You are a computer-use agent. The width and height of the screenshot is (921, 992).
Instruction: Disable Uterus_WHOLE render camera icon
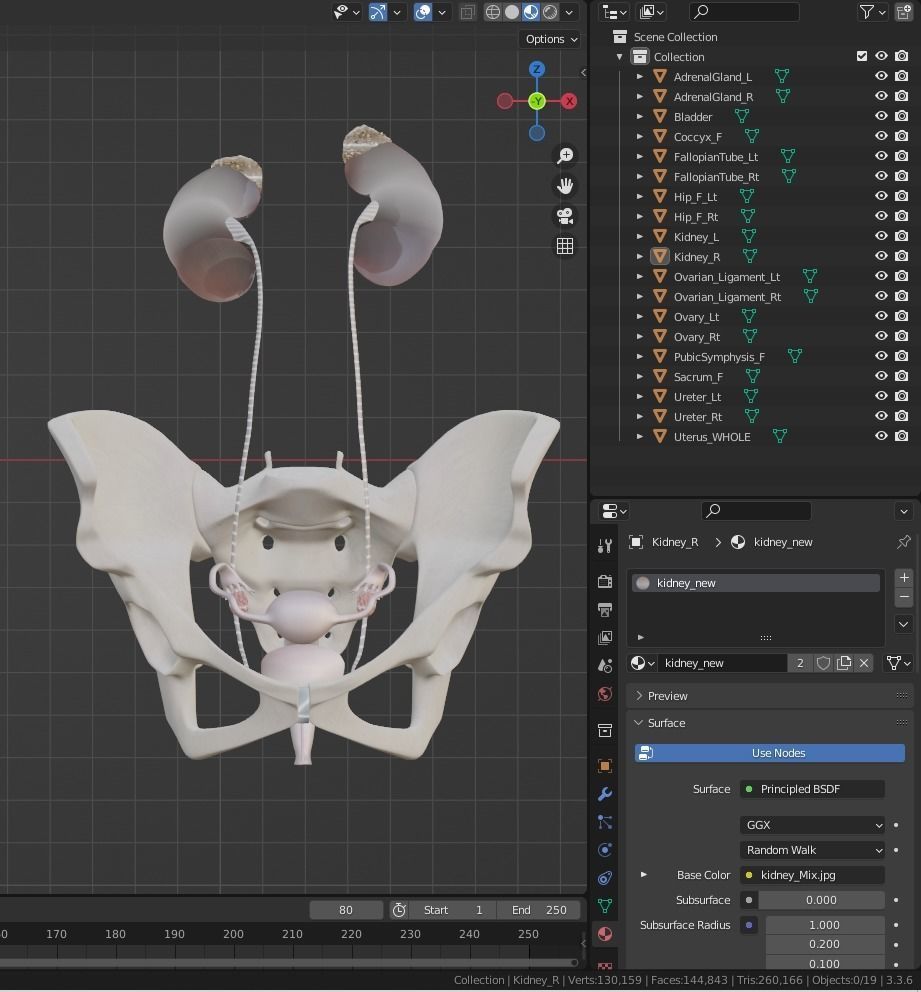[x=902, y=436]
